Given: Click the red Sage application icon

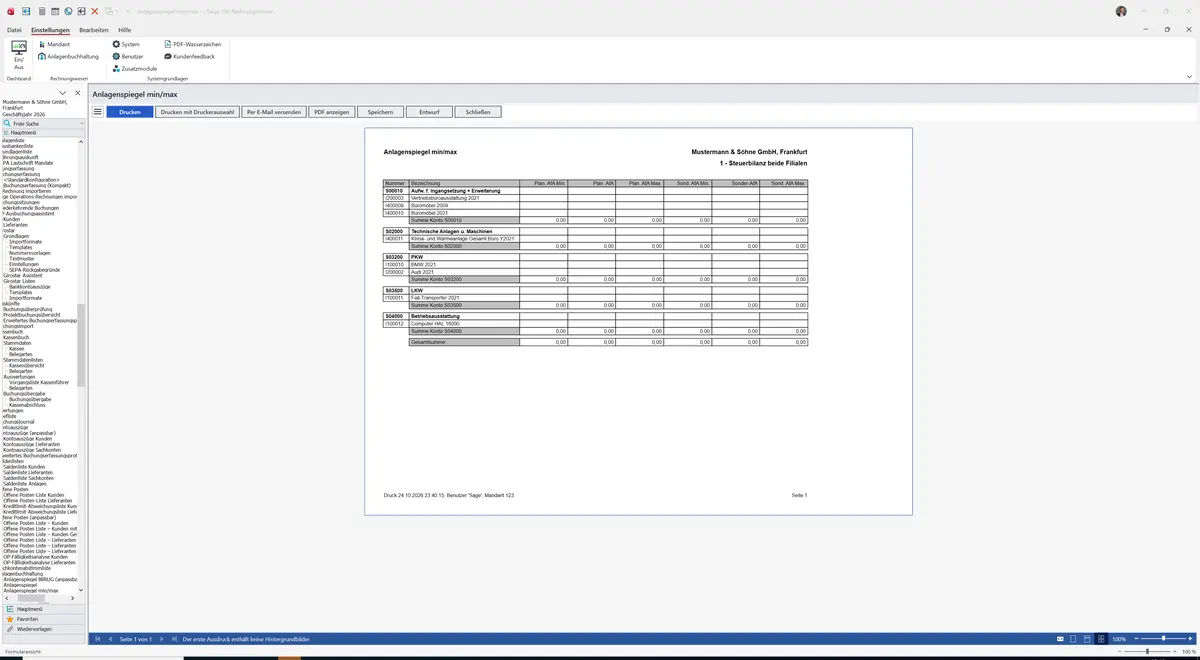Looking at the screenshot, I should [9, 11].
